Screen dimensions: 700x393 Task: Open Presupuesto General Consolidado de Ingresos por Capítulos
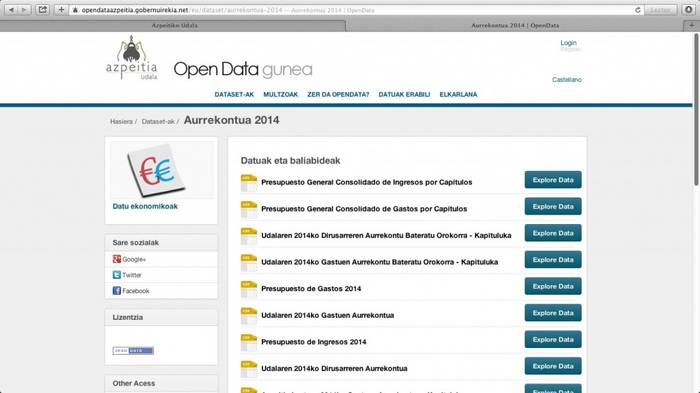pos(367,182)
